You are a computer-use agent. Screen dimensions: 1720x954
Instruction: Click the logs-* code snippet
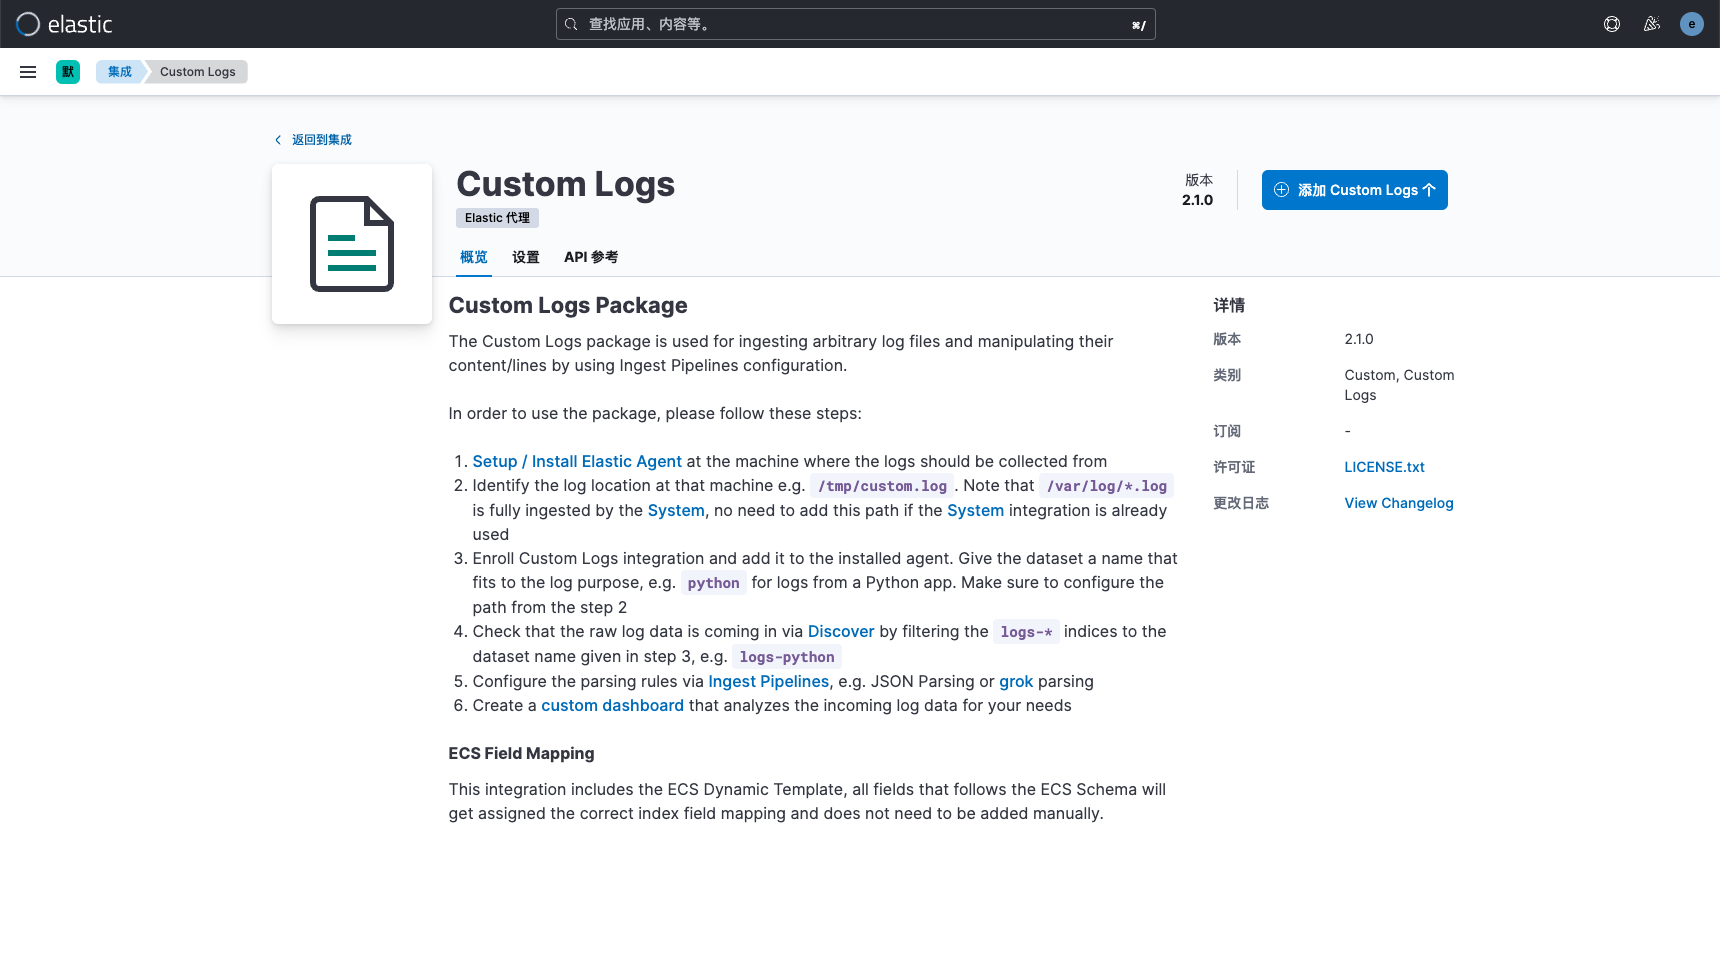[1026, 632]
